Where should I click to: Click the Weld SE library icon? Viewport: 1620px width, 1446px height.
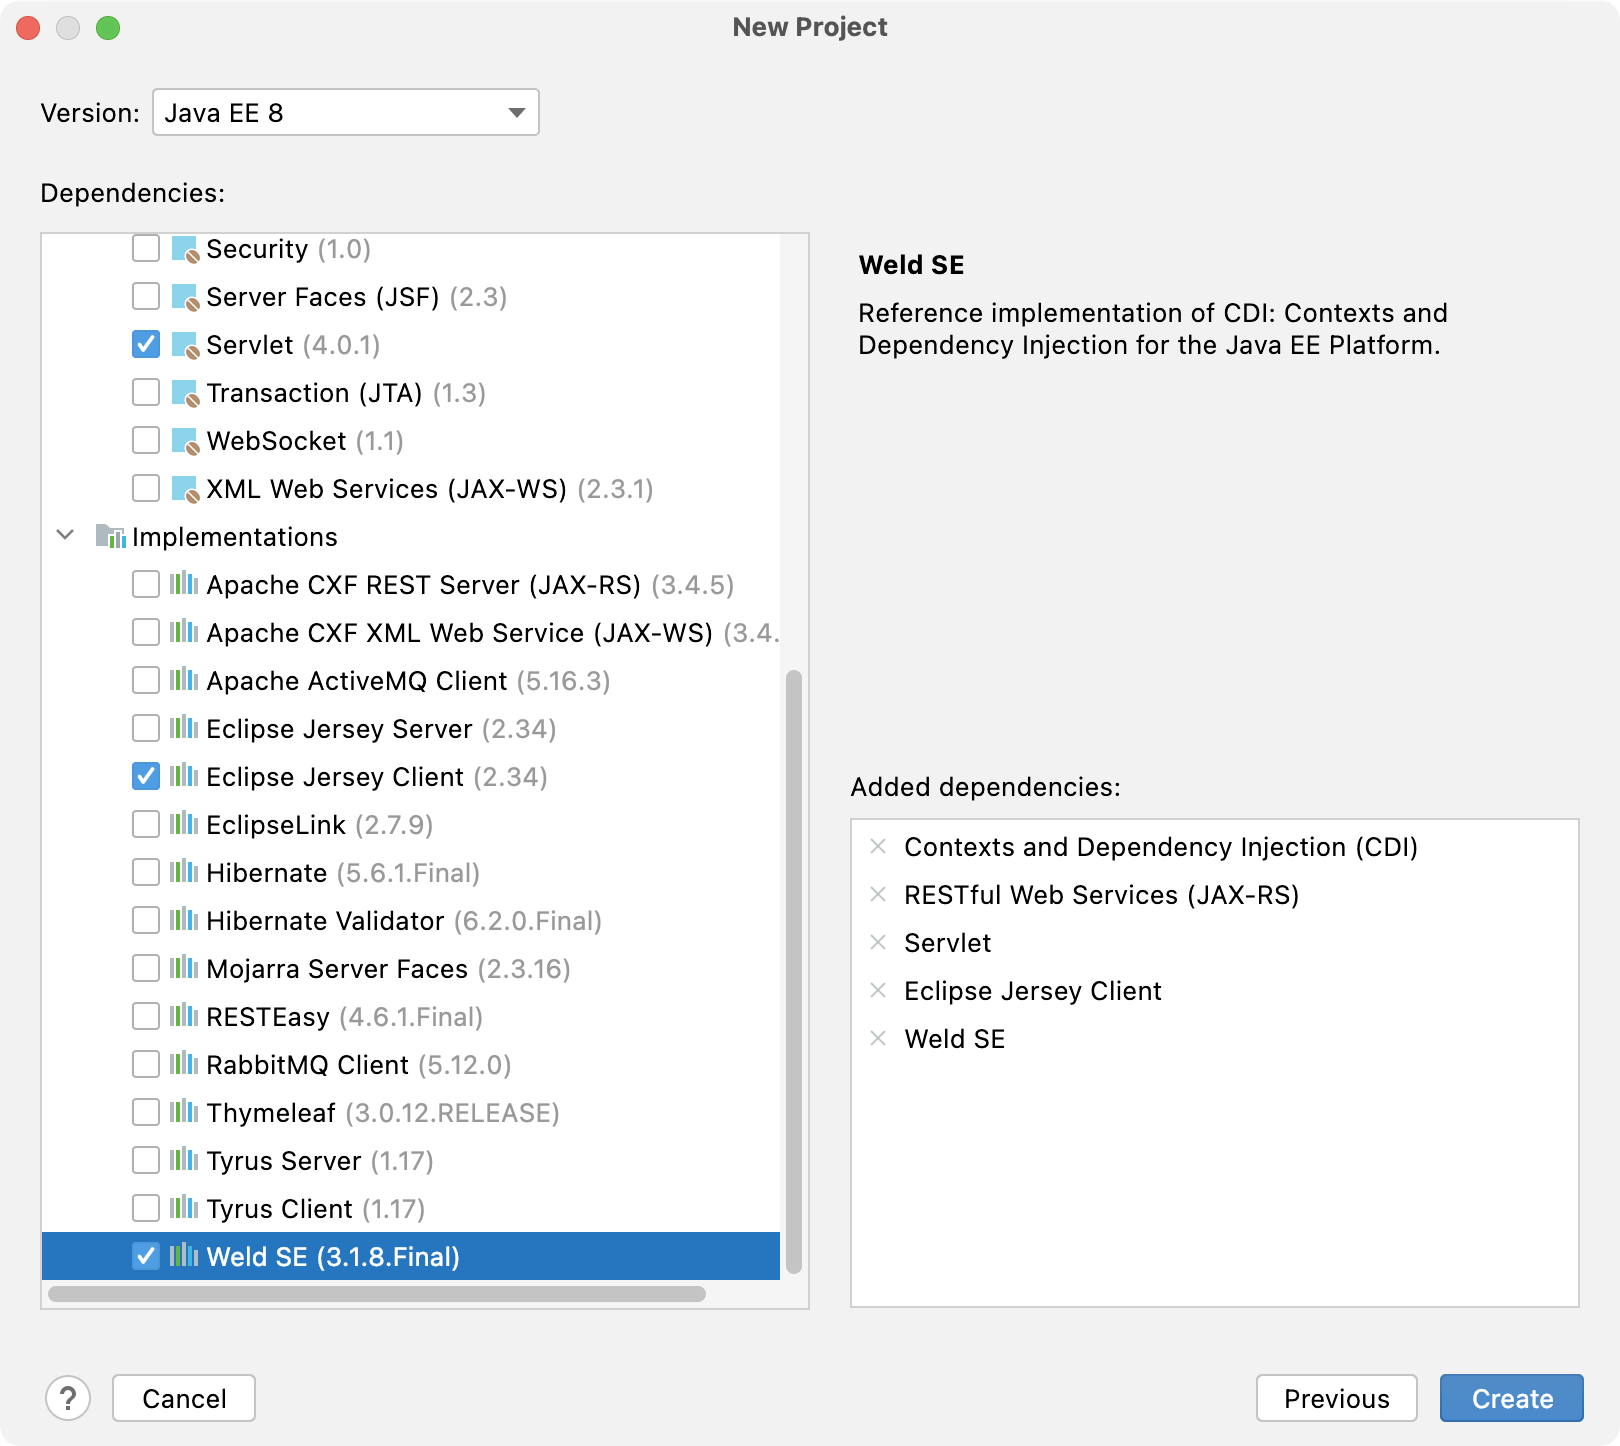tap(184, 1256)
